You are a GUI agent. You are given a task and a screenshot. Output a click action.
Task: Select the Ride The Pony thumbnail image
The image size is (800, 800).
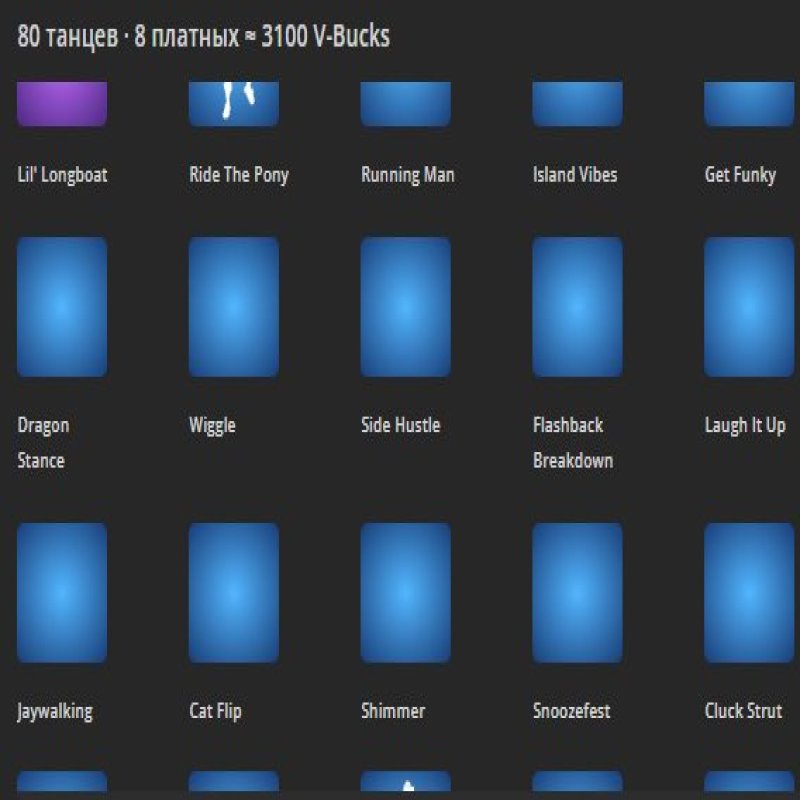[234, 104]
